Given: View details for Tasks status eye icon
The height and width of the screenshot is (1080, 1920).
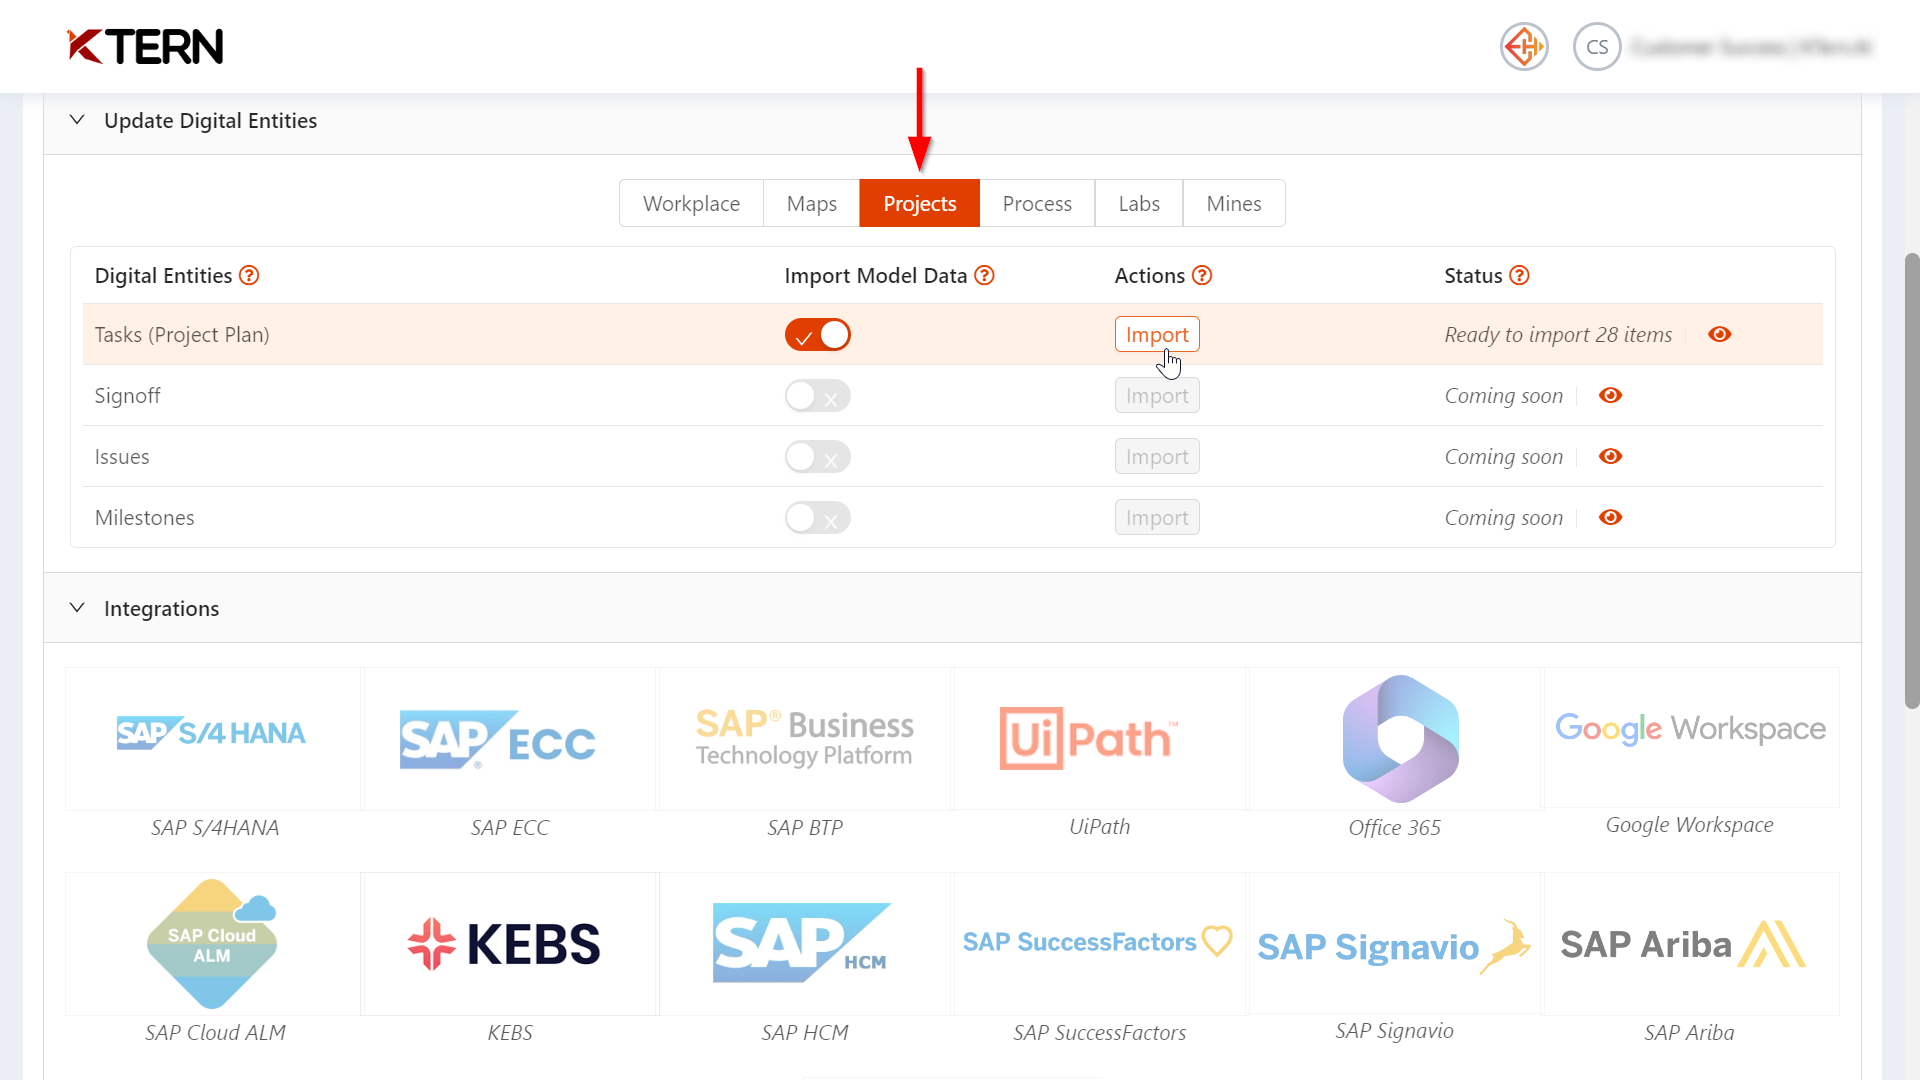Looking at the screenshot, I should [x=1719, y=334].
